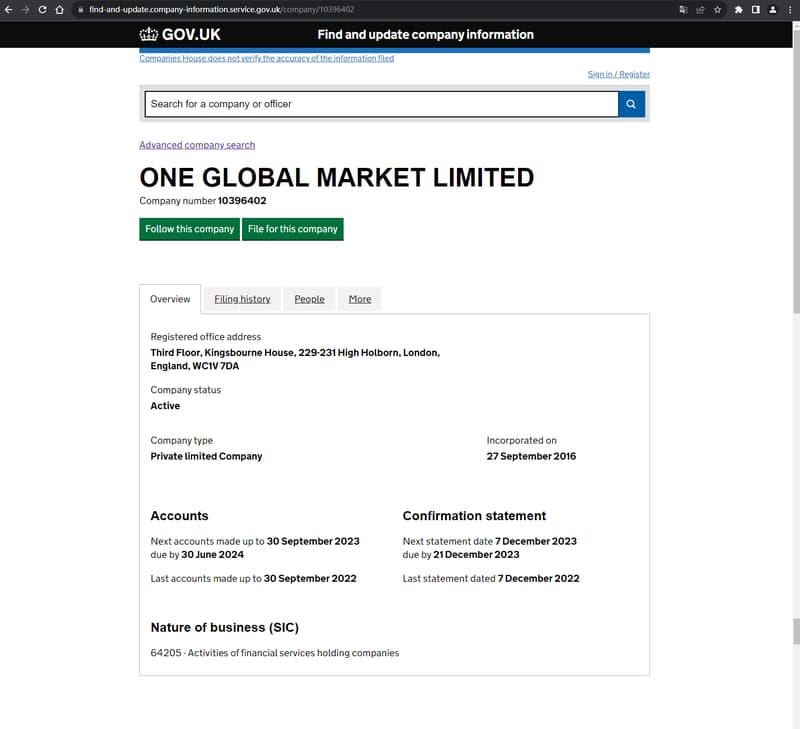Open the browser extensions puzzle icon

[x=738, y=10]
